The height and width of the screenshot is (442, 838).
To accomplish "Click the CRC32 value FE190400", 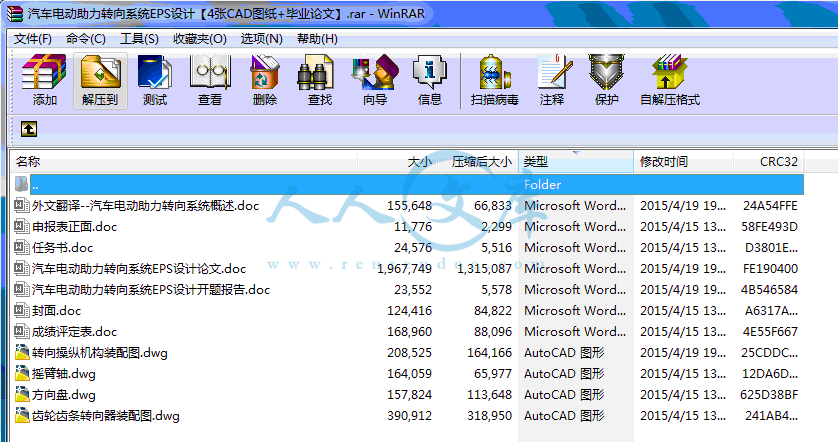I will [770, 269].
